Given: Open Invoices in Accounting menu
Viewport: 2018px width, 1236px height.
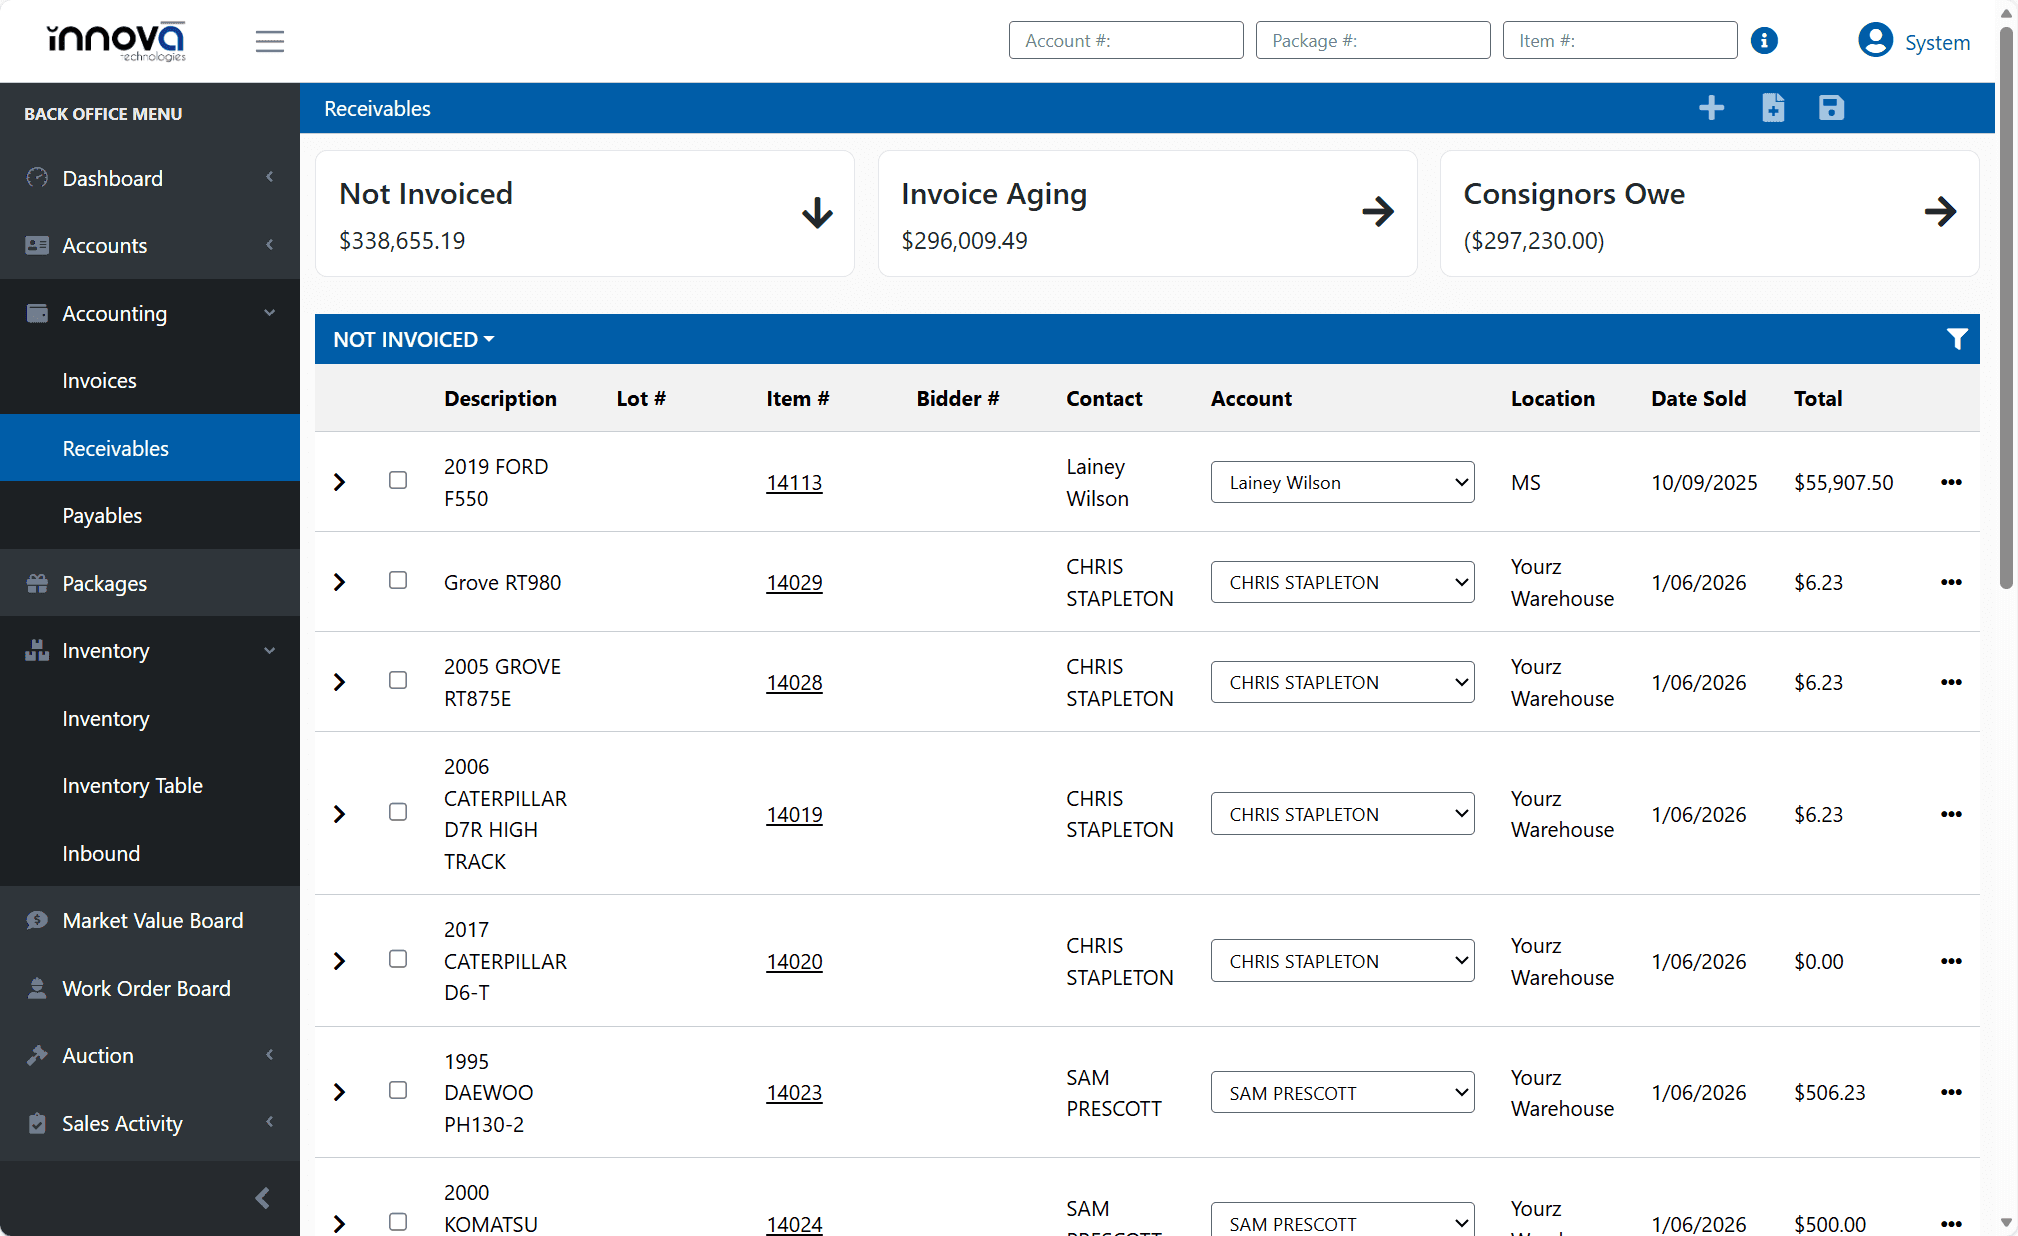Looking at the screenshot, I should click(150, 381).
